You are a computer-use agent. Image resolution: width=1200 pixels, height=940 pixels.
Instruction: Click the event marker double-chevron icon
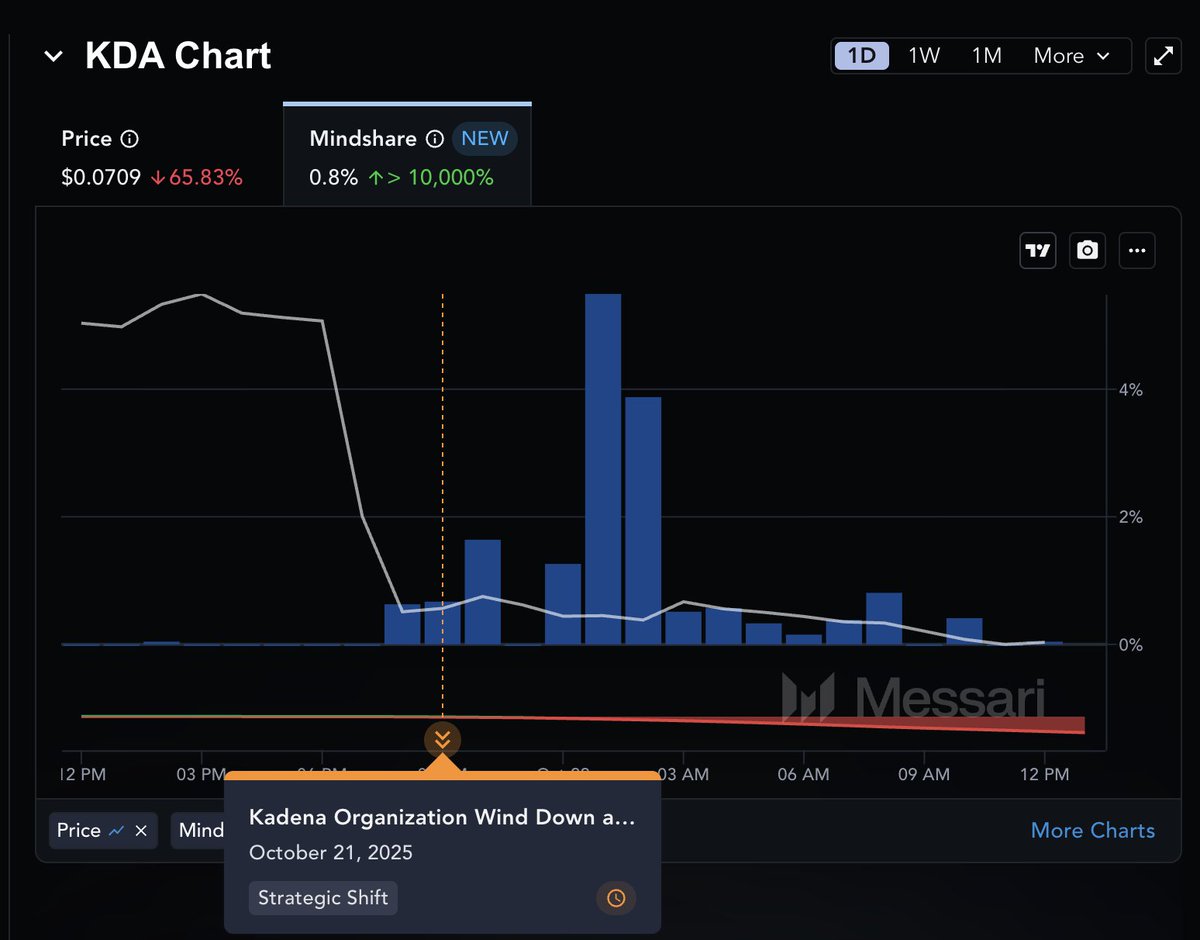pos(442,740)
